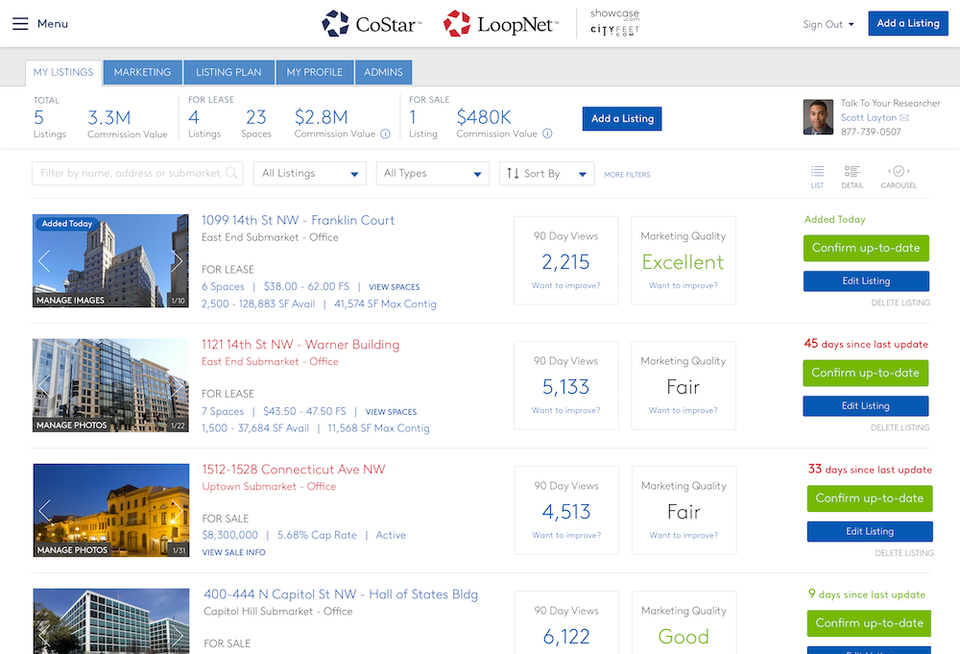The height and width of the screenshot is (654, 960).
Task: Show previous photo on Connecticut Ave thumbnail
Action: [45, 510]
